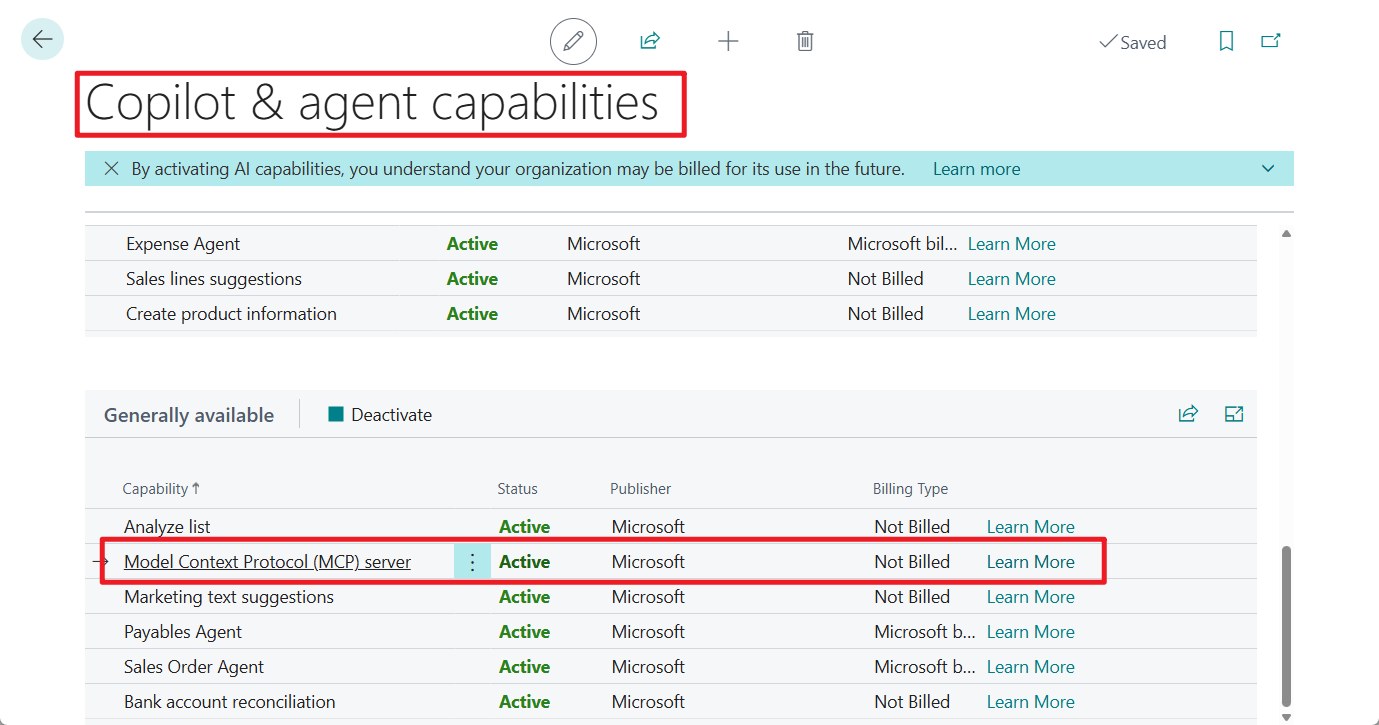This screenshot has width=1379, height=725.
Task: Open Learn More for MCP server row
Action: pyautogui.click(x=1030, y=562)
